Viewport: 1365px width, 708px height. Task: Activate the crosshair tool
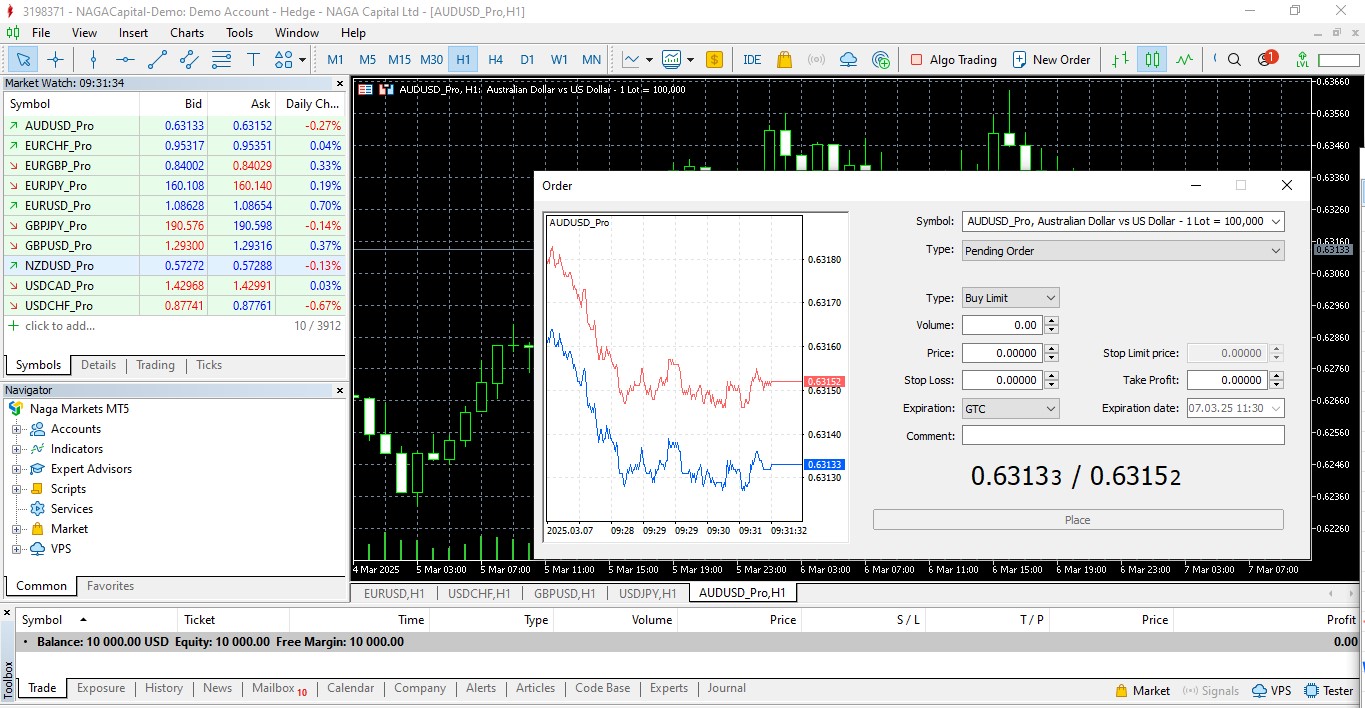tap(56, 60)
